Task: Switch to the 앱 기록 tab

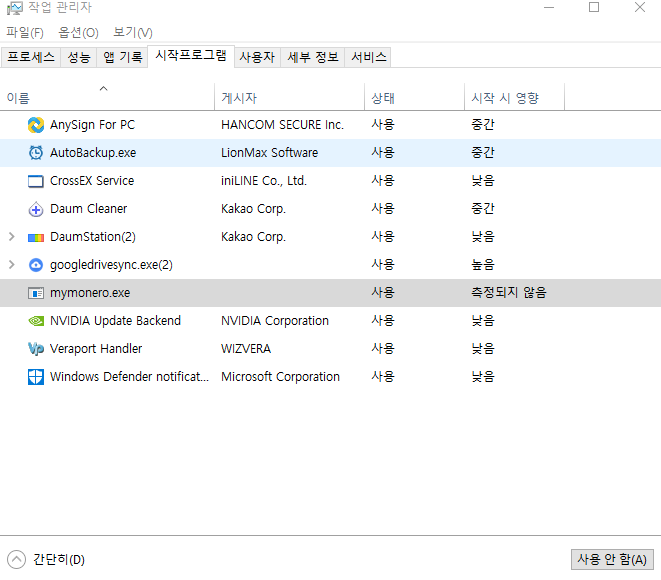Action: (x=123, y=57)
